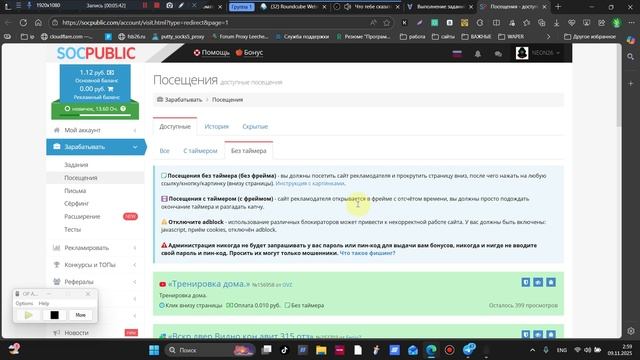
Task: Open Telegram from the taskbar
Action: coord(469,350)
